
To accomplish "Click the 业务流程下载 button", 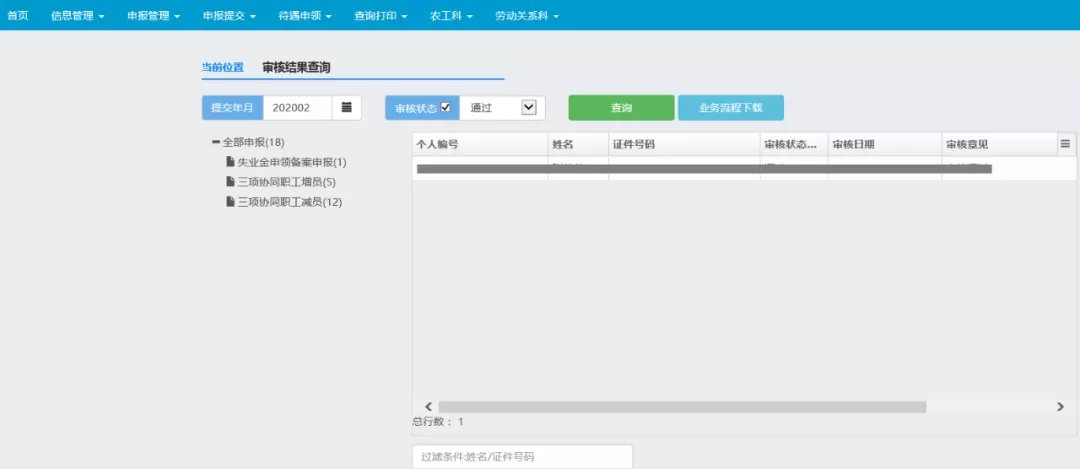I will tap(730, 107).
